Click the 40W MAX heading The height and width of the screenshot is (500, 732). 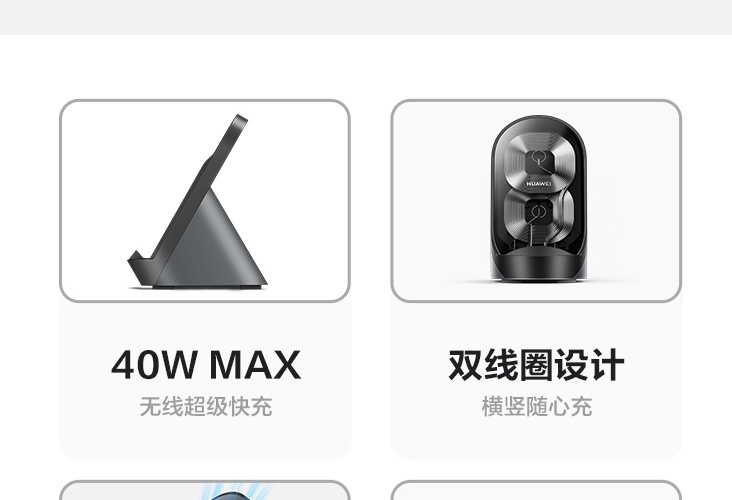tap(206, 365)
